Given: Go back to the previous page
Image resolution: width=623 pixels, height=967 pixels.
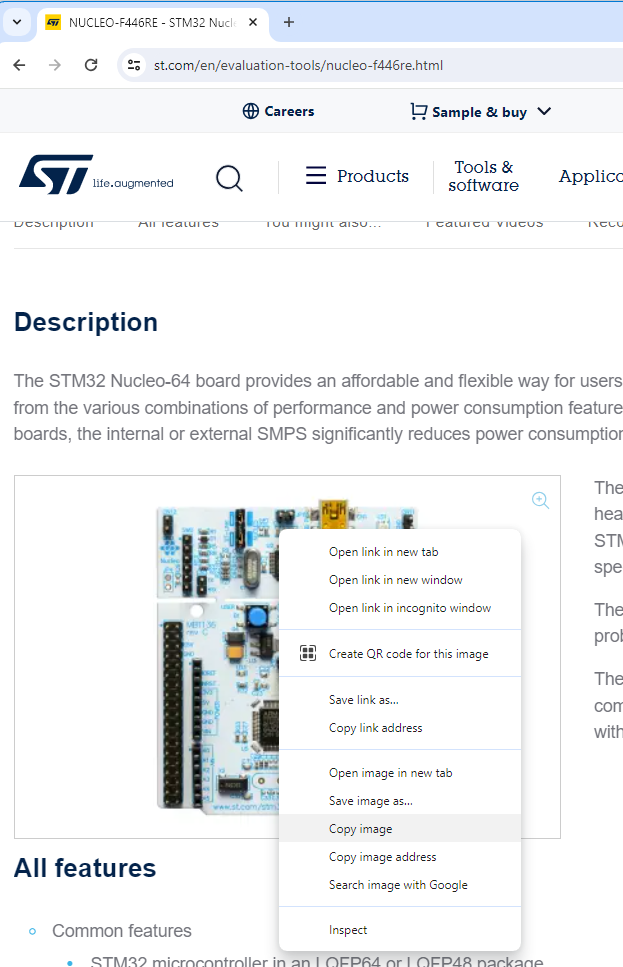Looking at the screenshot, I should coord(20,65).
